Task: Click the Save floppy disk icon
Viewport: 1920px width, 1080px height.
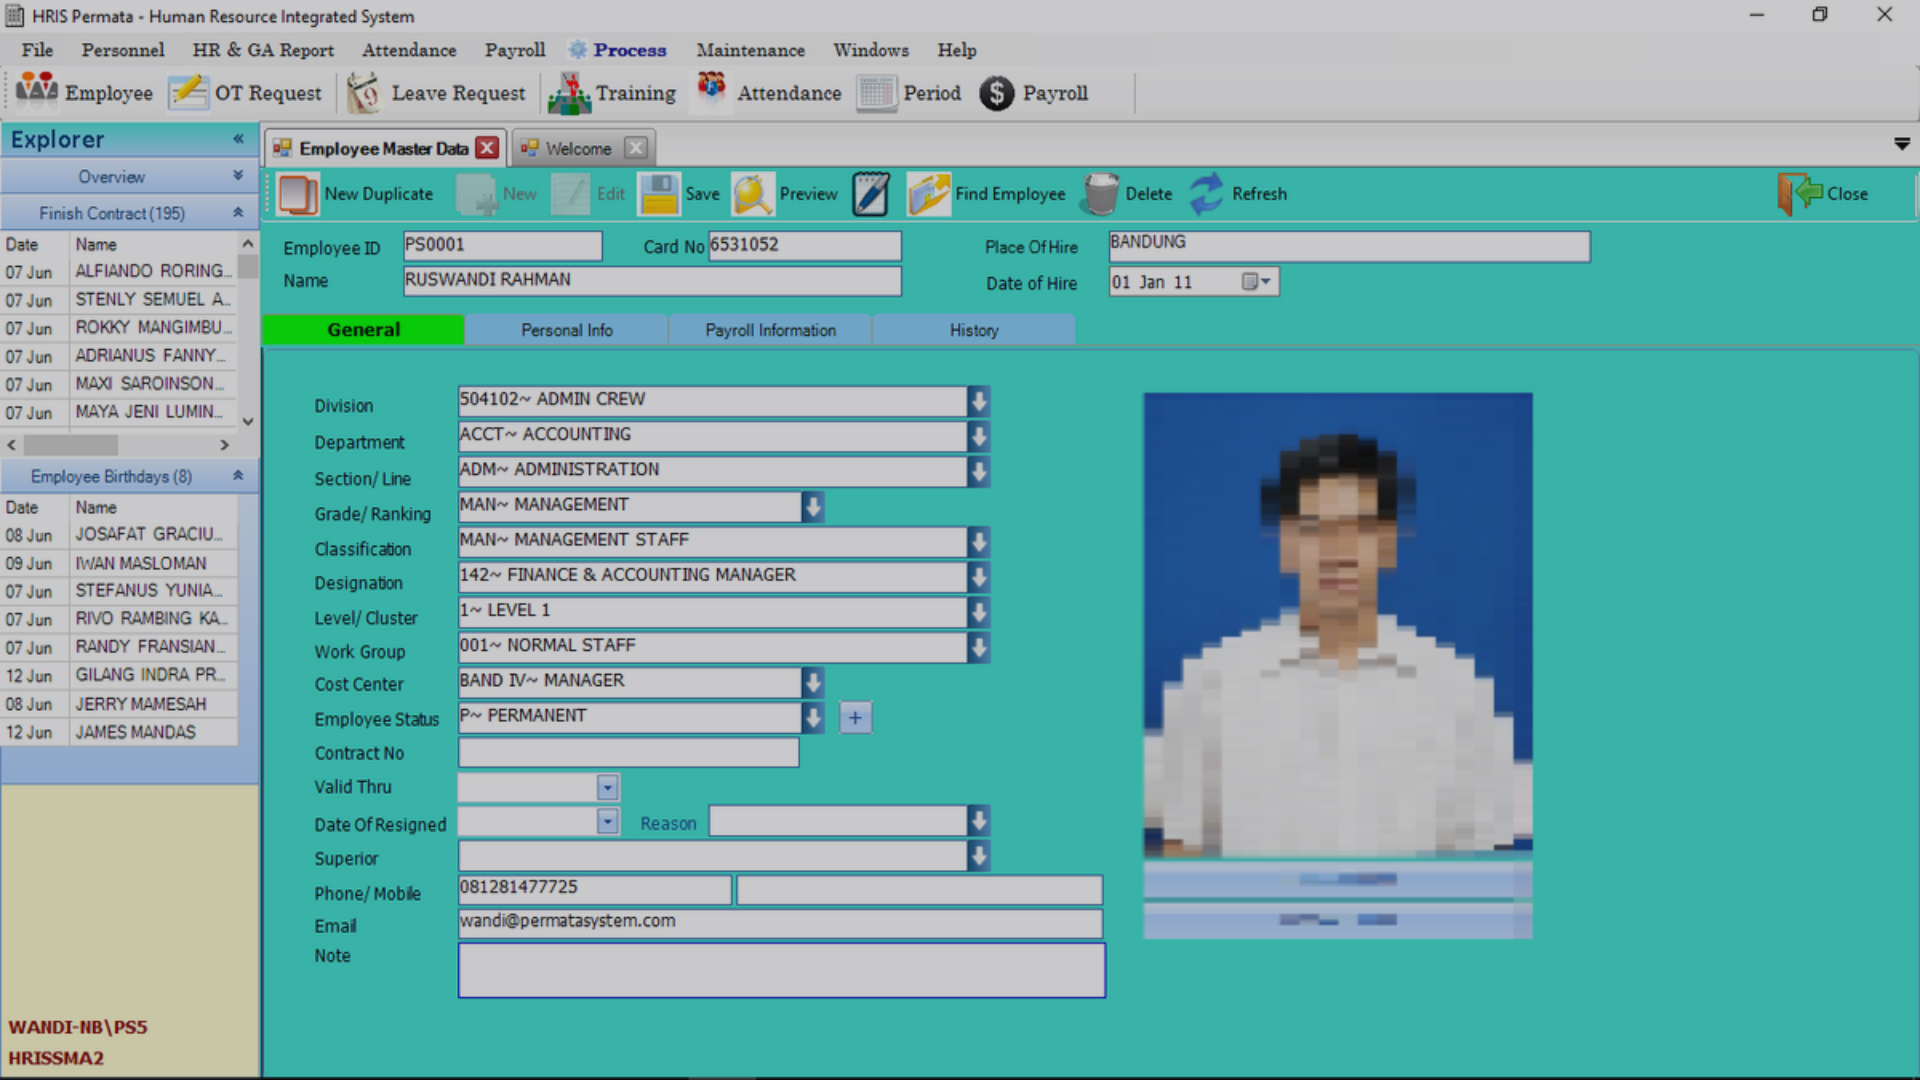Action: pyautogui.click(x=659, y=194)
